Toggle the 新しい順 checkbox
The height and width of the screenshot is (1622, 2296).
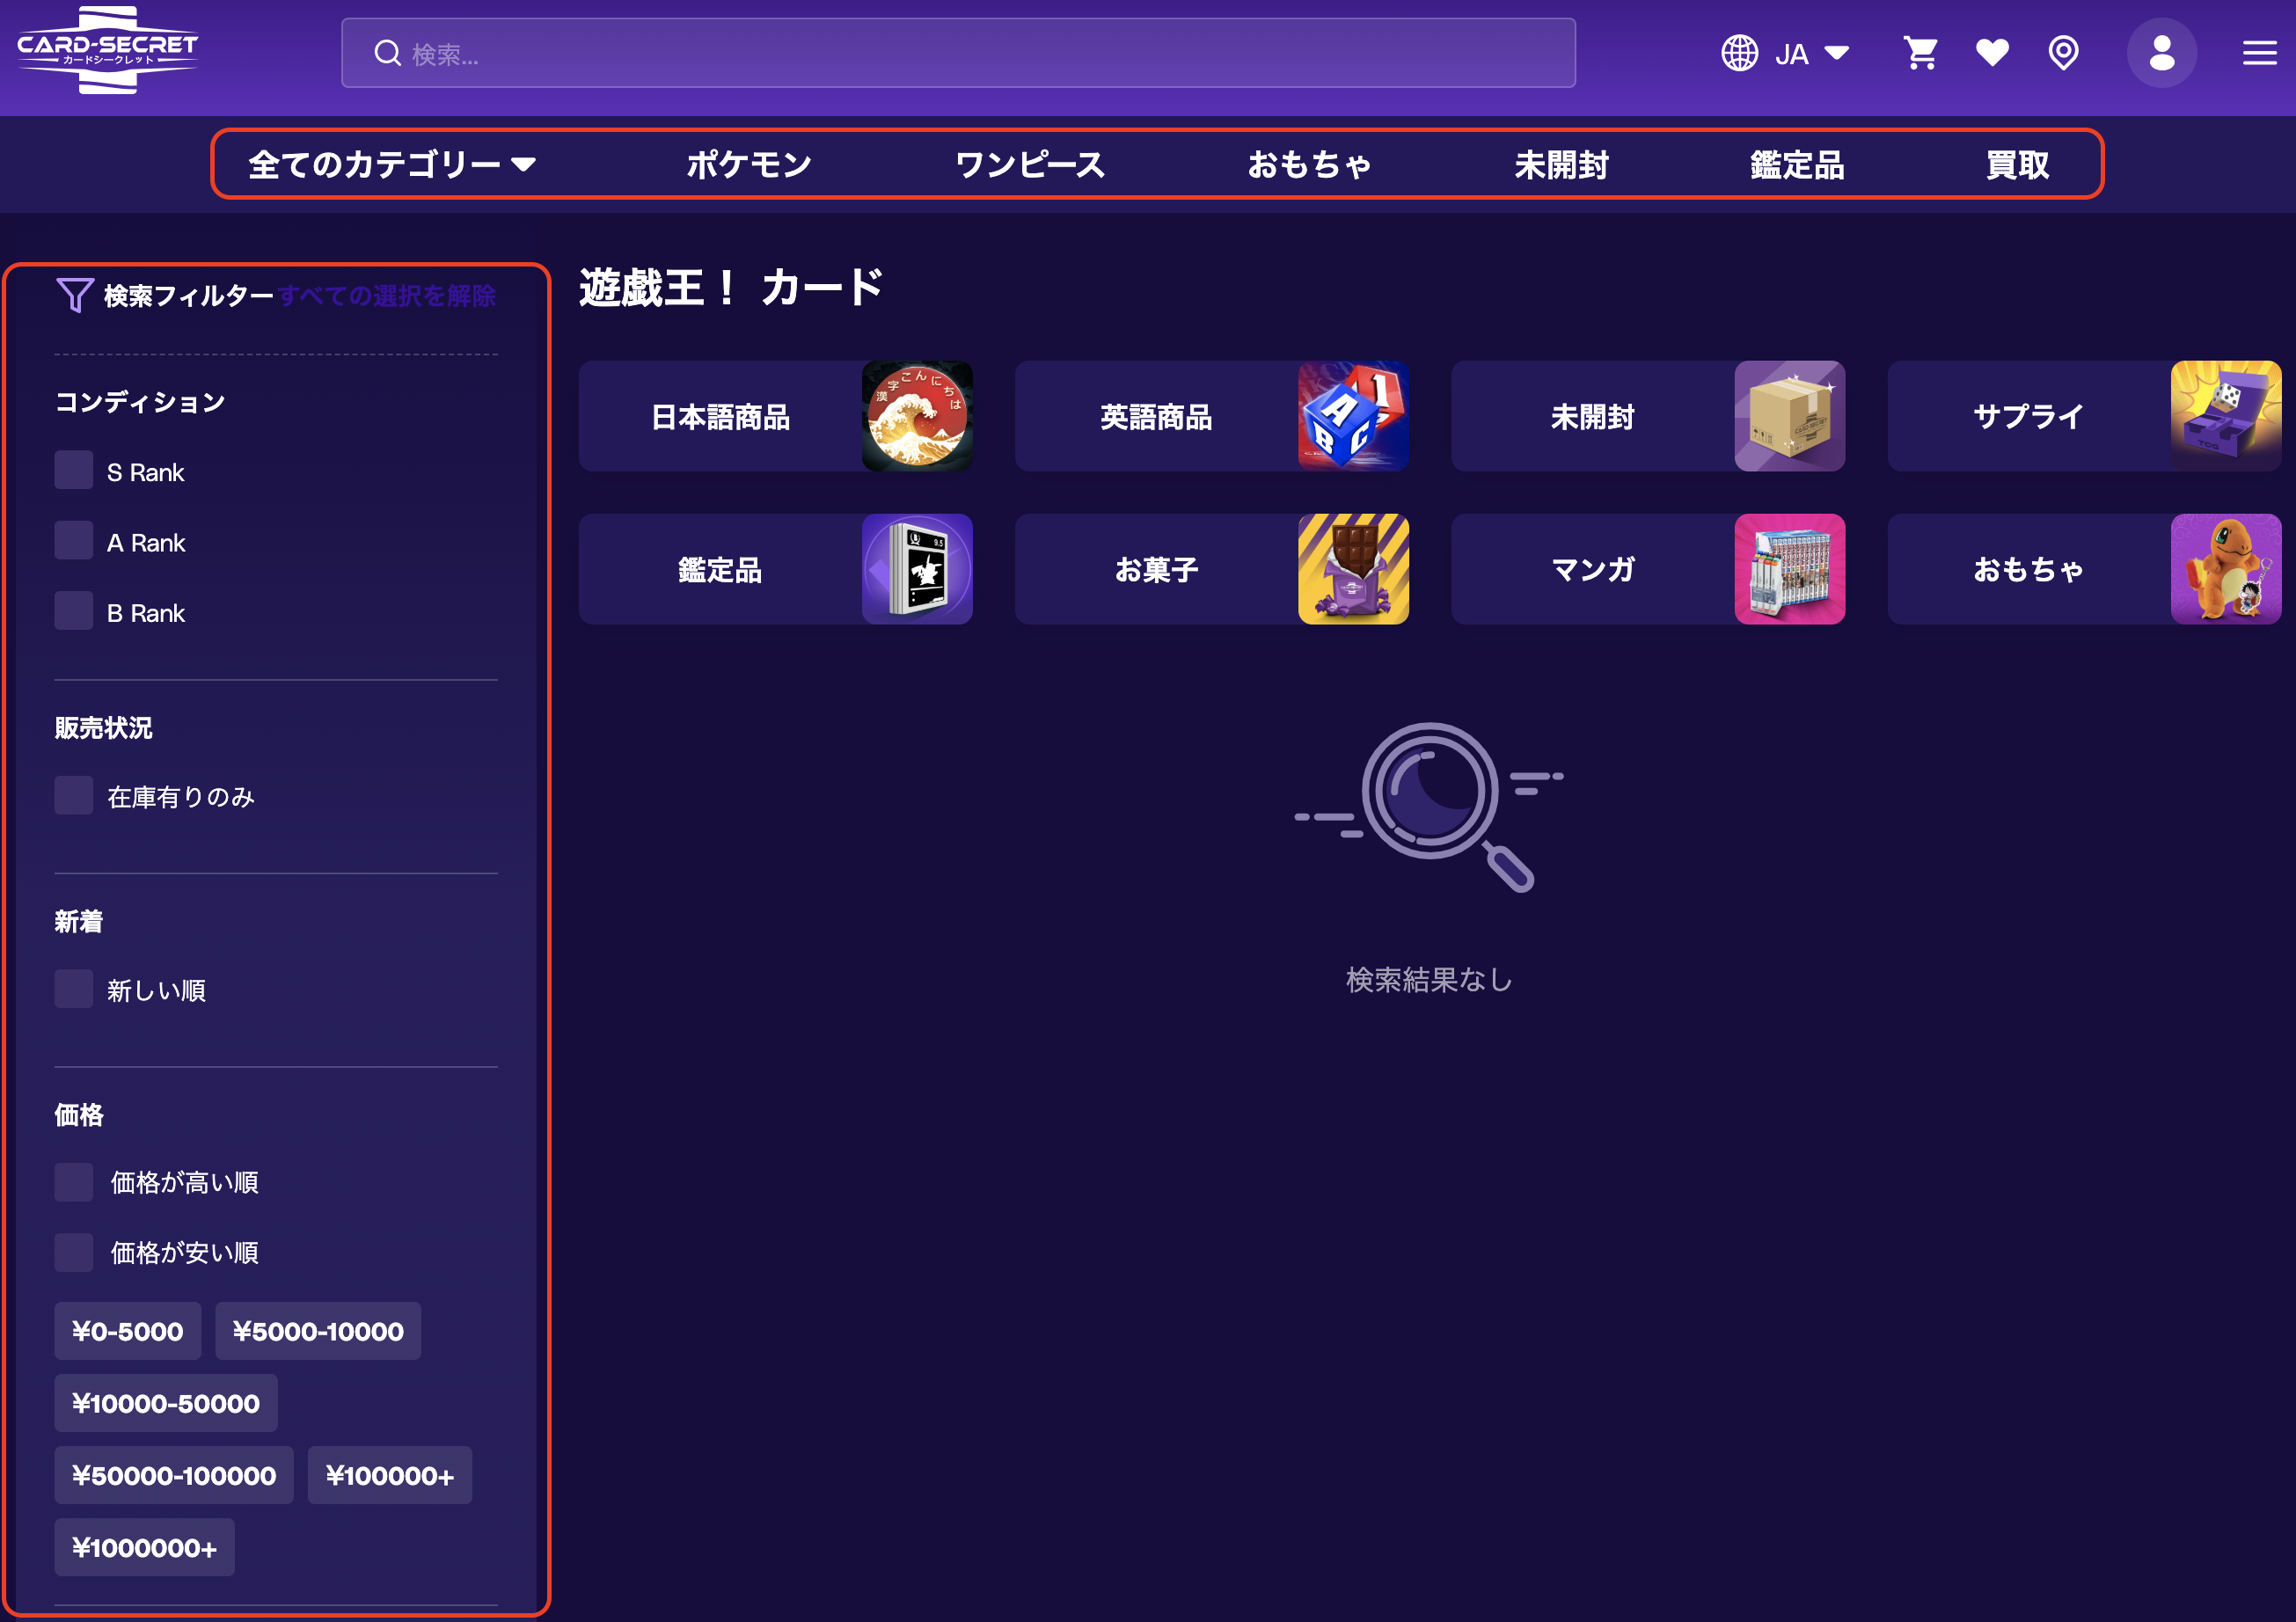pyautogui.click(x=74, y=988)
